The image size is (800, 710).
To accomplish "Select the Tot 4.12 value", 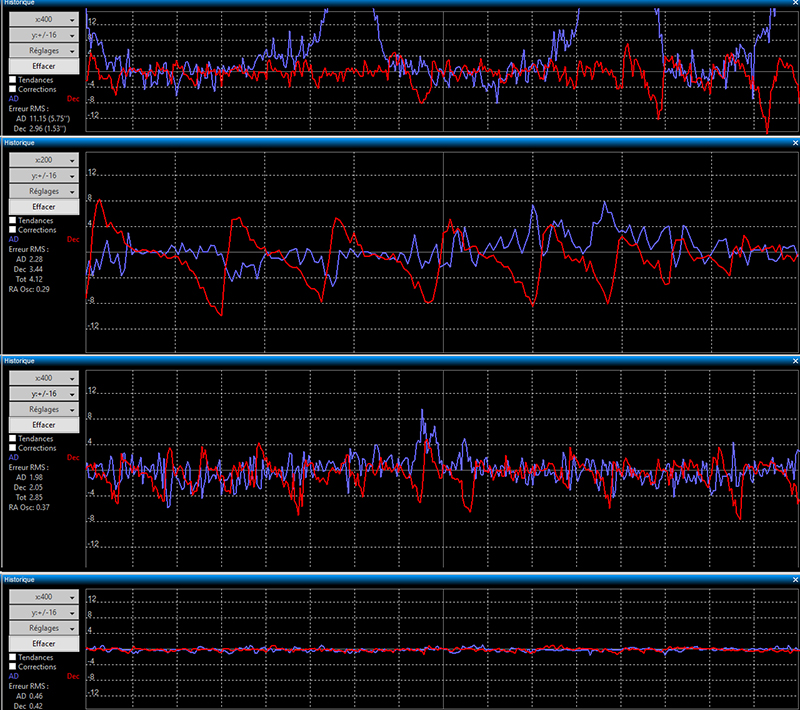I will pos(29,279).
